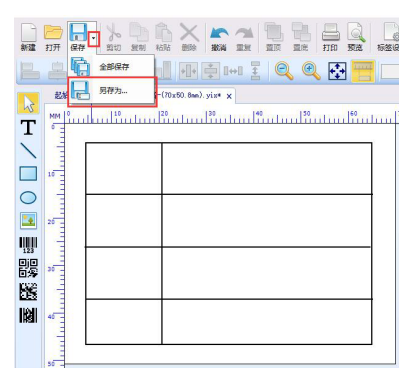This screenshot has width=420, height=382.
Task: Zoom out with the minus magnifier
Action: tap(284, 71)
